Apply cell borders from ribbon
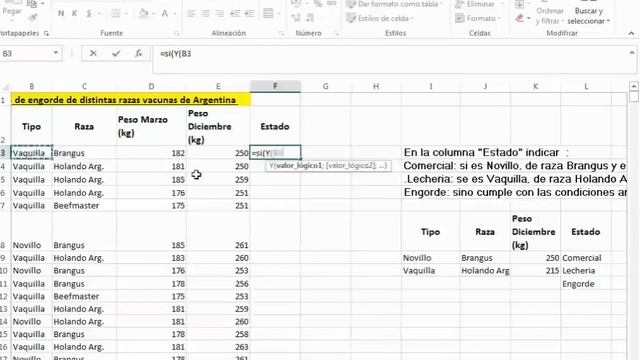This screenshot has width=640, height=360. [116, 13]
